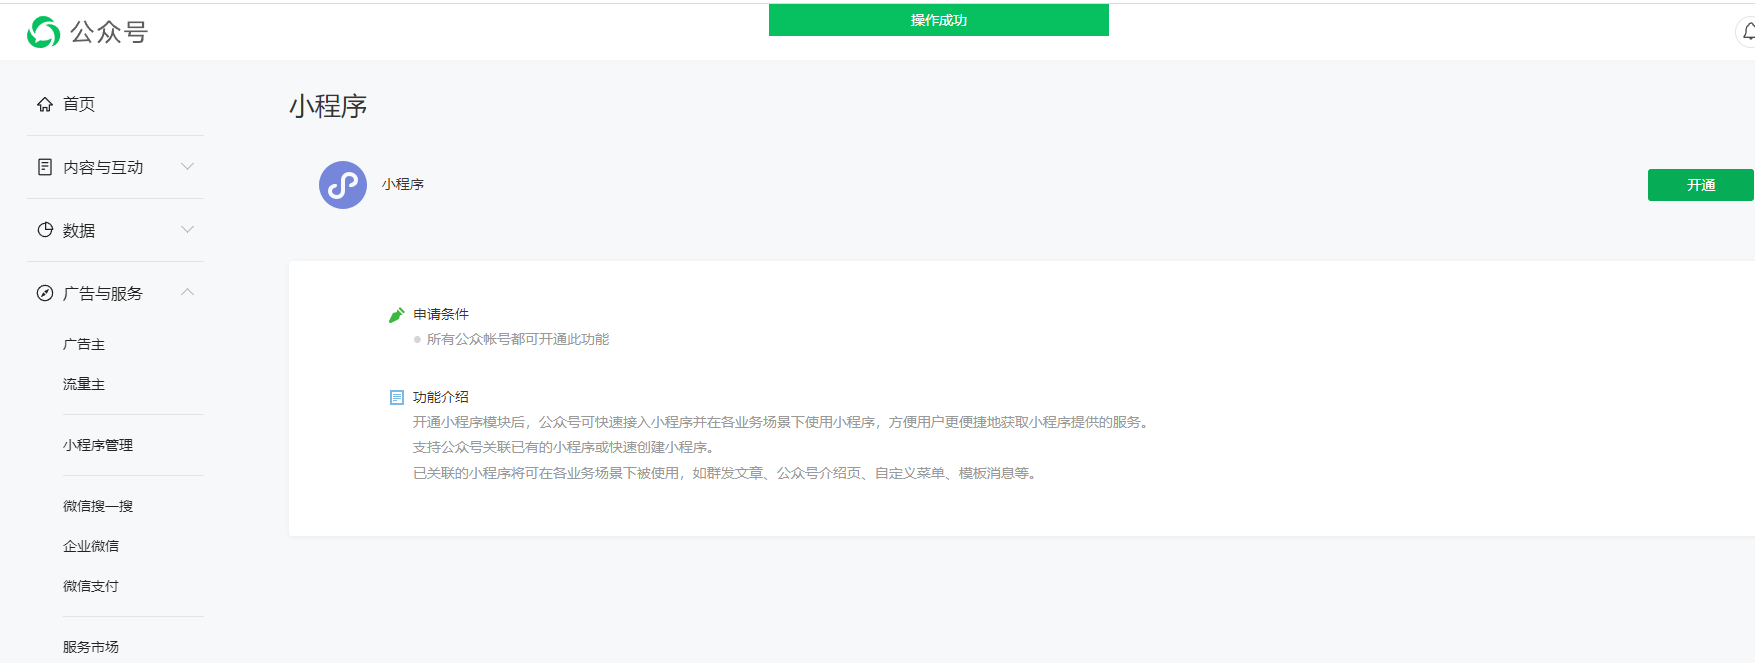Click the 公众号 title text in header
The width and height of the screenshot is (1755, 663).
[x=109, y=32]
